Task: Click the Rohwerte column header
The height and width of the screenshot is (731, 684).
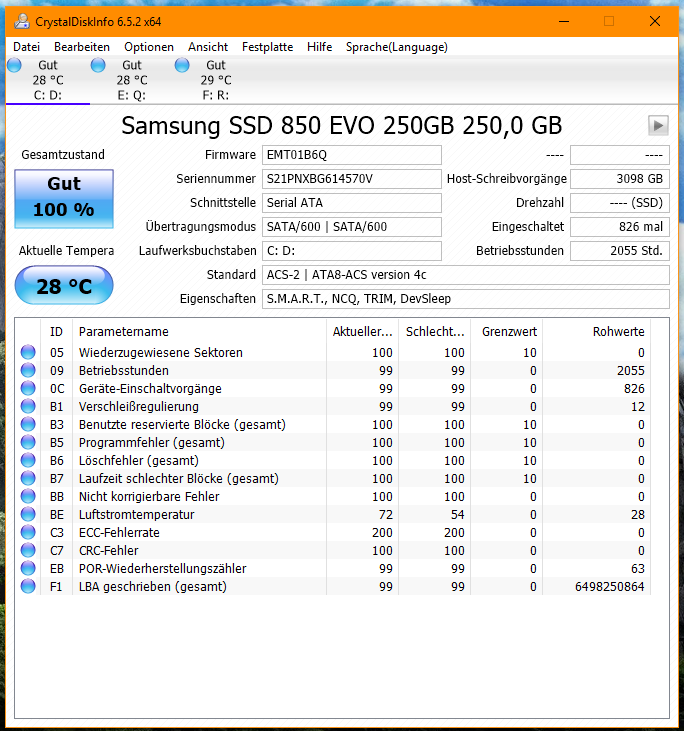Action: (597, 332)
